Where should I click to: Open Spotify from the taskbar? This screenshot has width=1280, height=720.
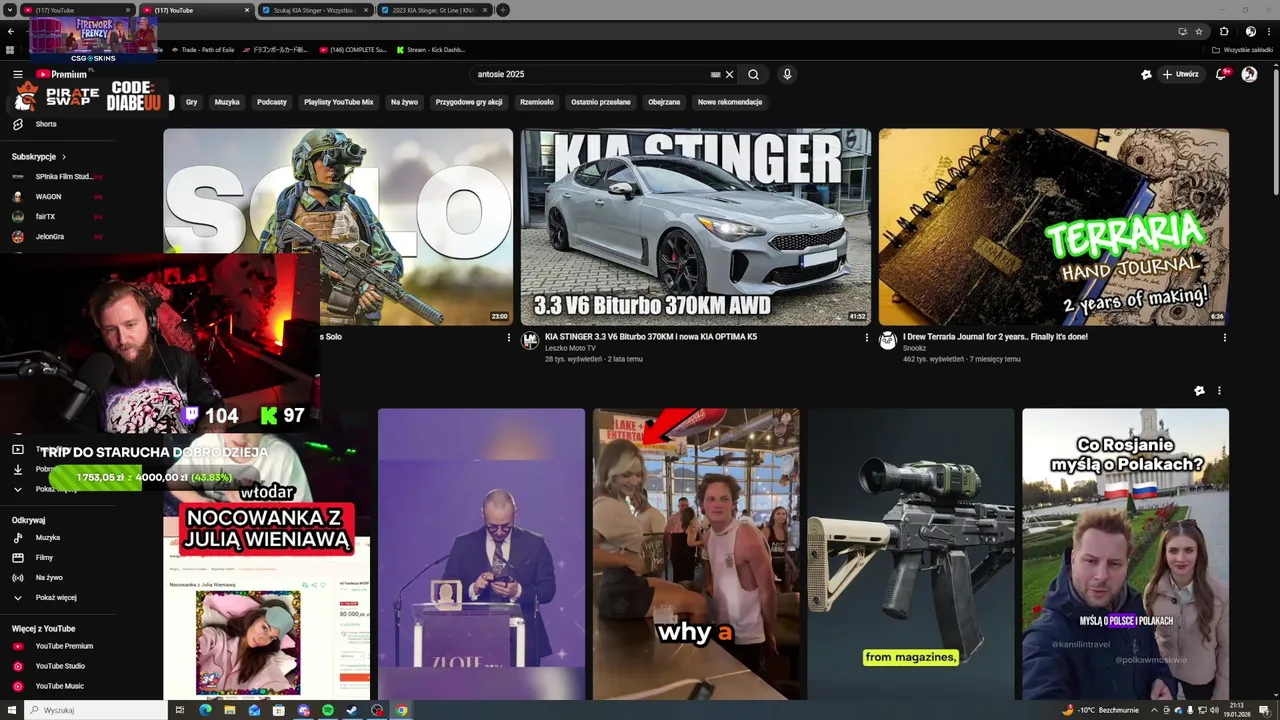click(328, 710)
